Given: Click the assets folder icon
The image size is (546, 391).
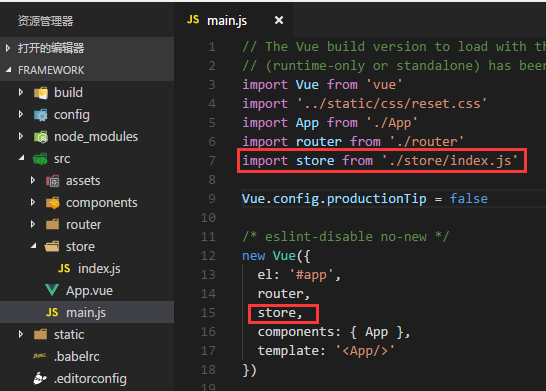Looking at the screenshot, I should tap(53, 181).
